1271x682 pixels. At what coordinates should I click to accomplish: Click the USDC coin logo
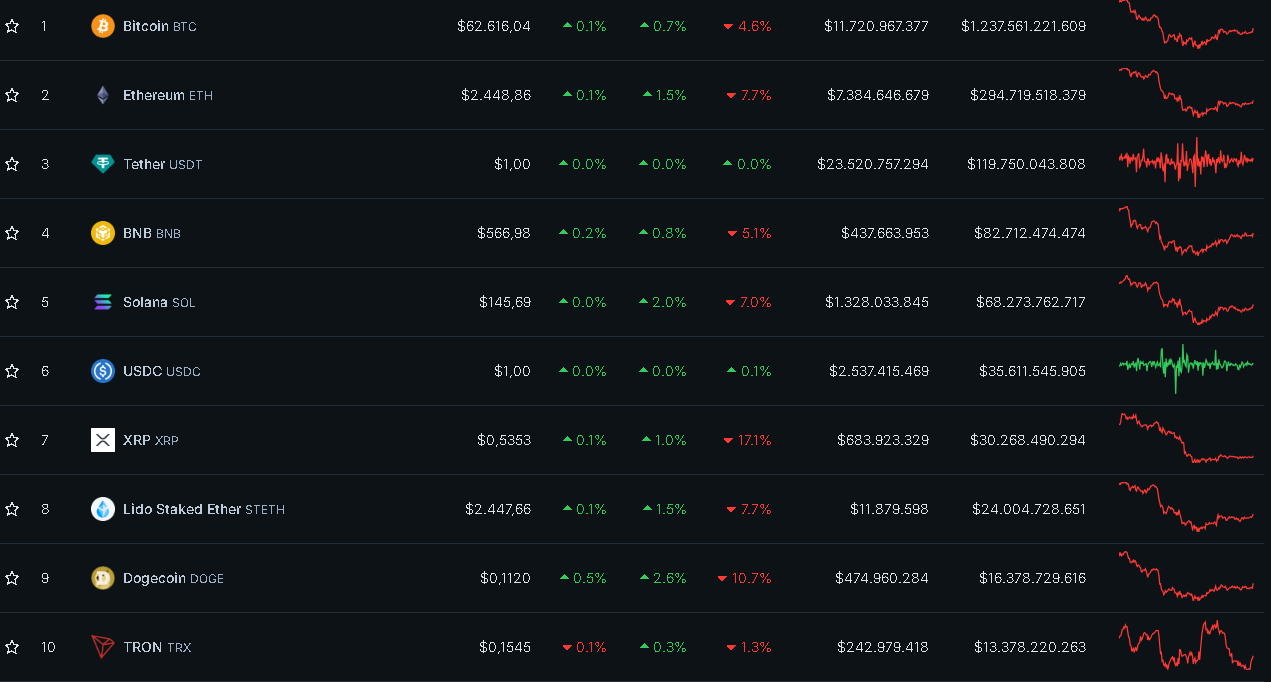(x=103, y=371)
